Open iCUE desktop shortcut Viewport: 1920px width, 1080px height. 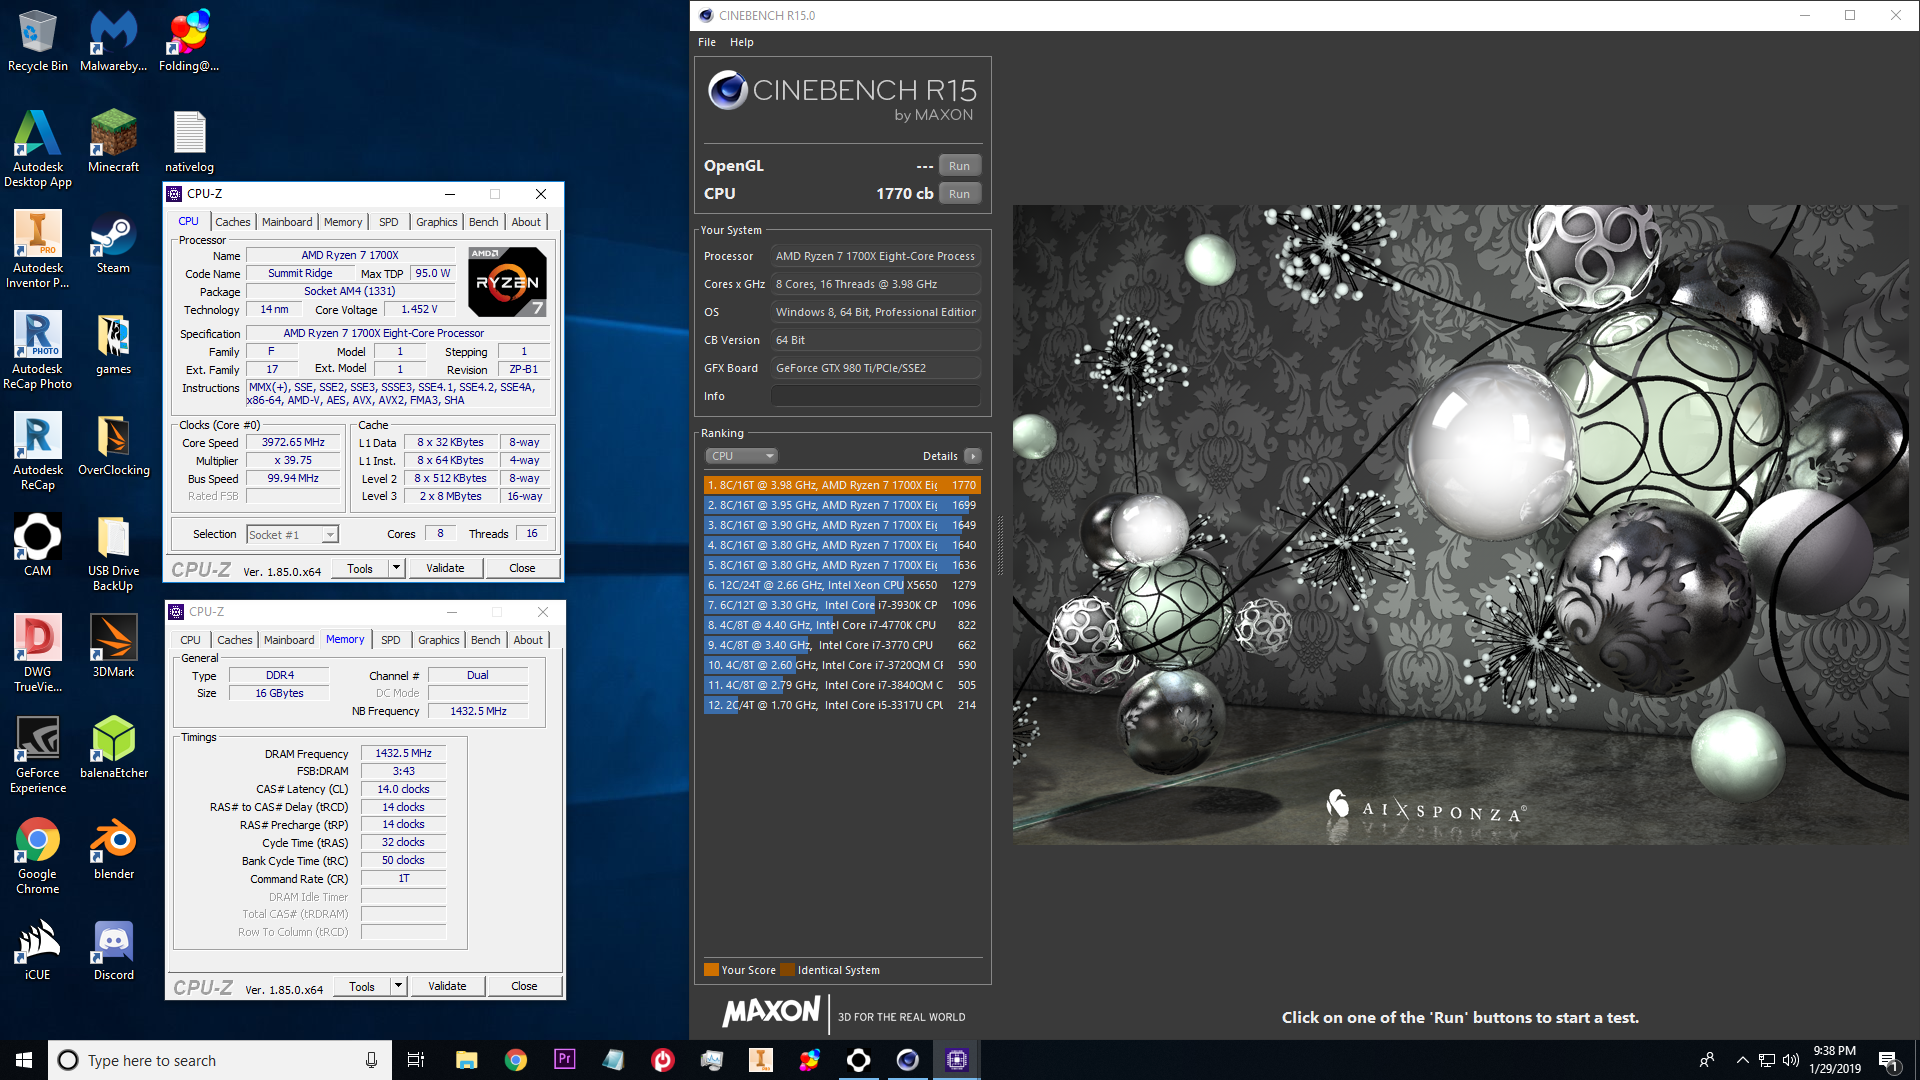37,949
